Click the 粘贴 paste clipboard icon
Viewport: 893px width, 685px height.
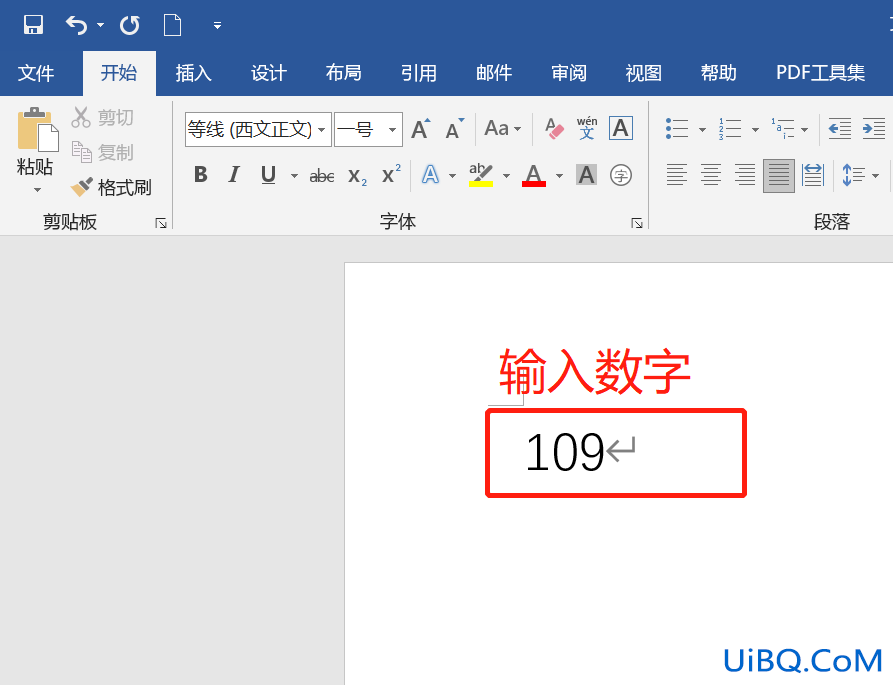click(x=38, y=129)
